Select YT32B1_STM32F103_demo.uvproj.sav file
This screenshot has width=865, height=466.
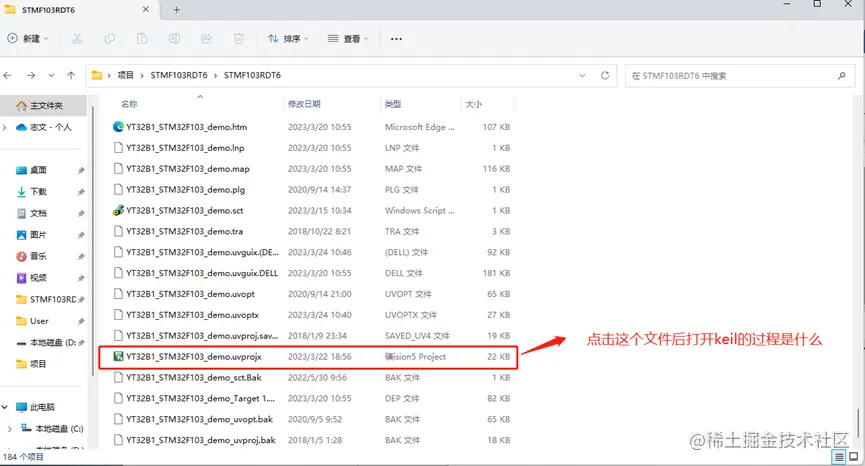tap(312, 336)
